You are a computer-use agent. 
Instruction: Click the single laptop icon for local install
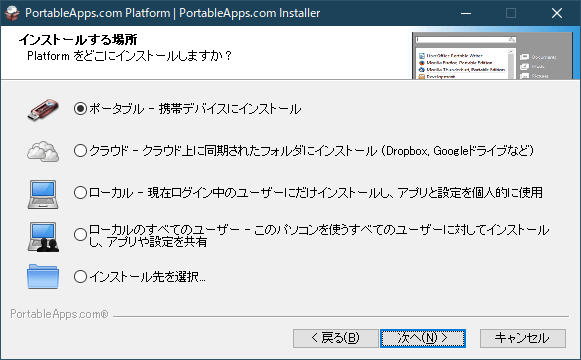[x=43, y=194]
